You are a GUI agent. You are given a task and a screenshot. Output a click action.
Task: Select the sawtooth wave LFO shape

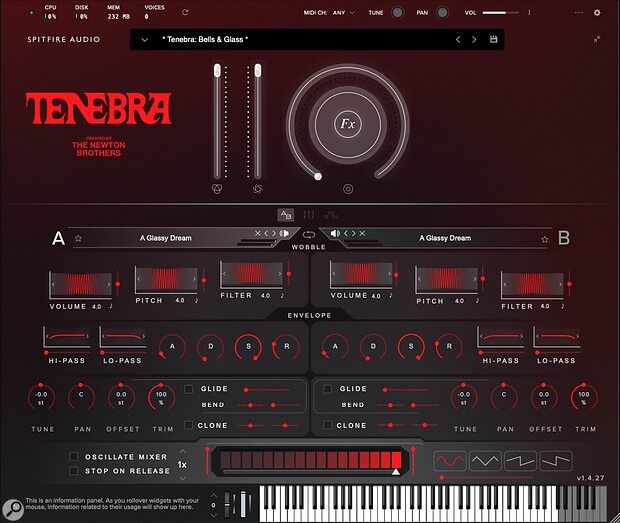coord(520,461)
